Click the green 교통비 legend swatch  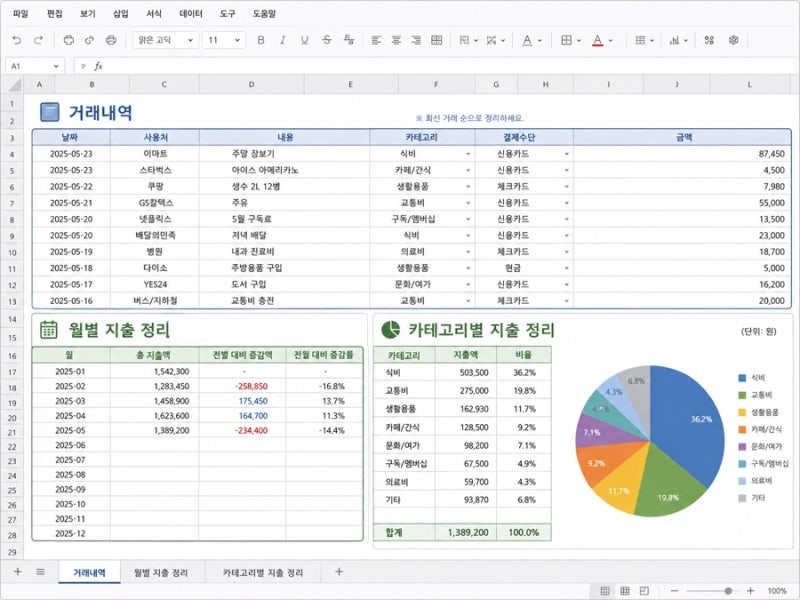742,395
